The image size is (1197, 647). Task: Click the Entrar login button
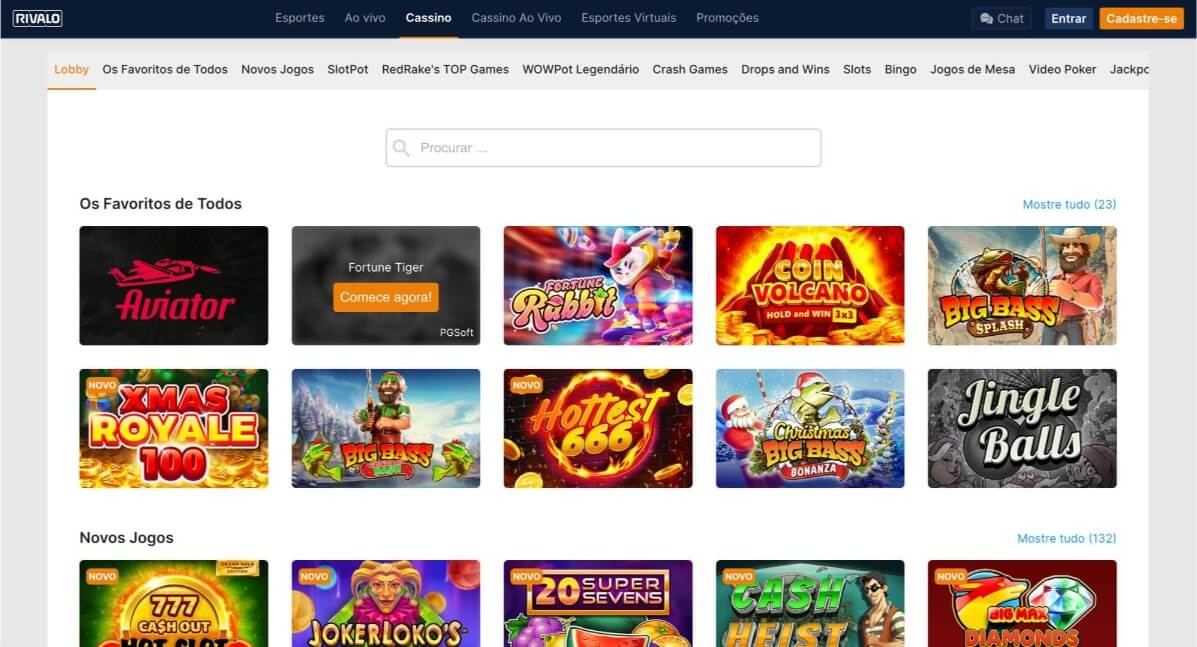coord(1068,18)
